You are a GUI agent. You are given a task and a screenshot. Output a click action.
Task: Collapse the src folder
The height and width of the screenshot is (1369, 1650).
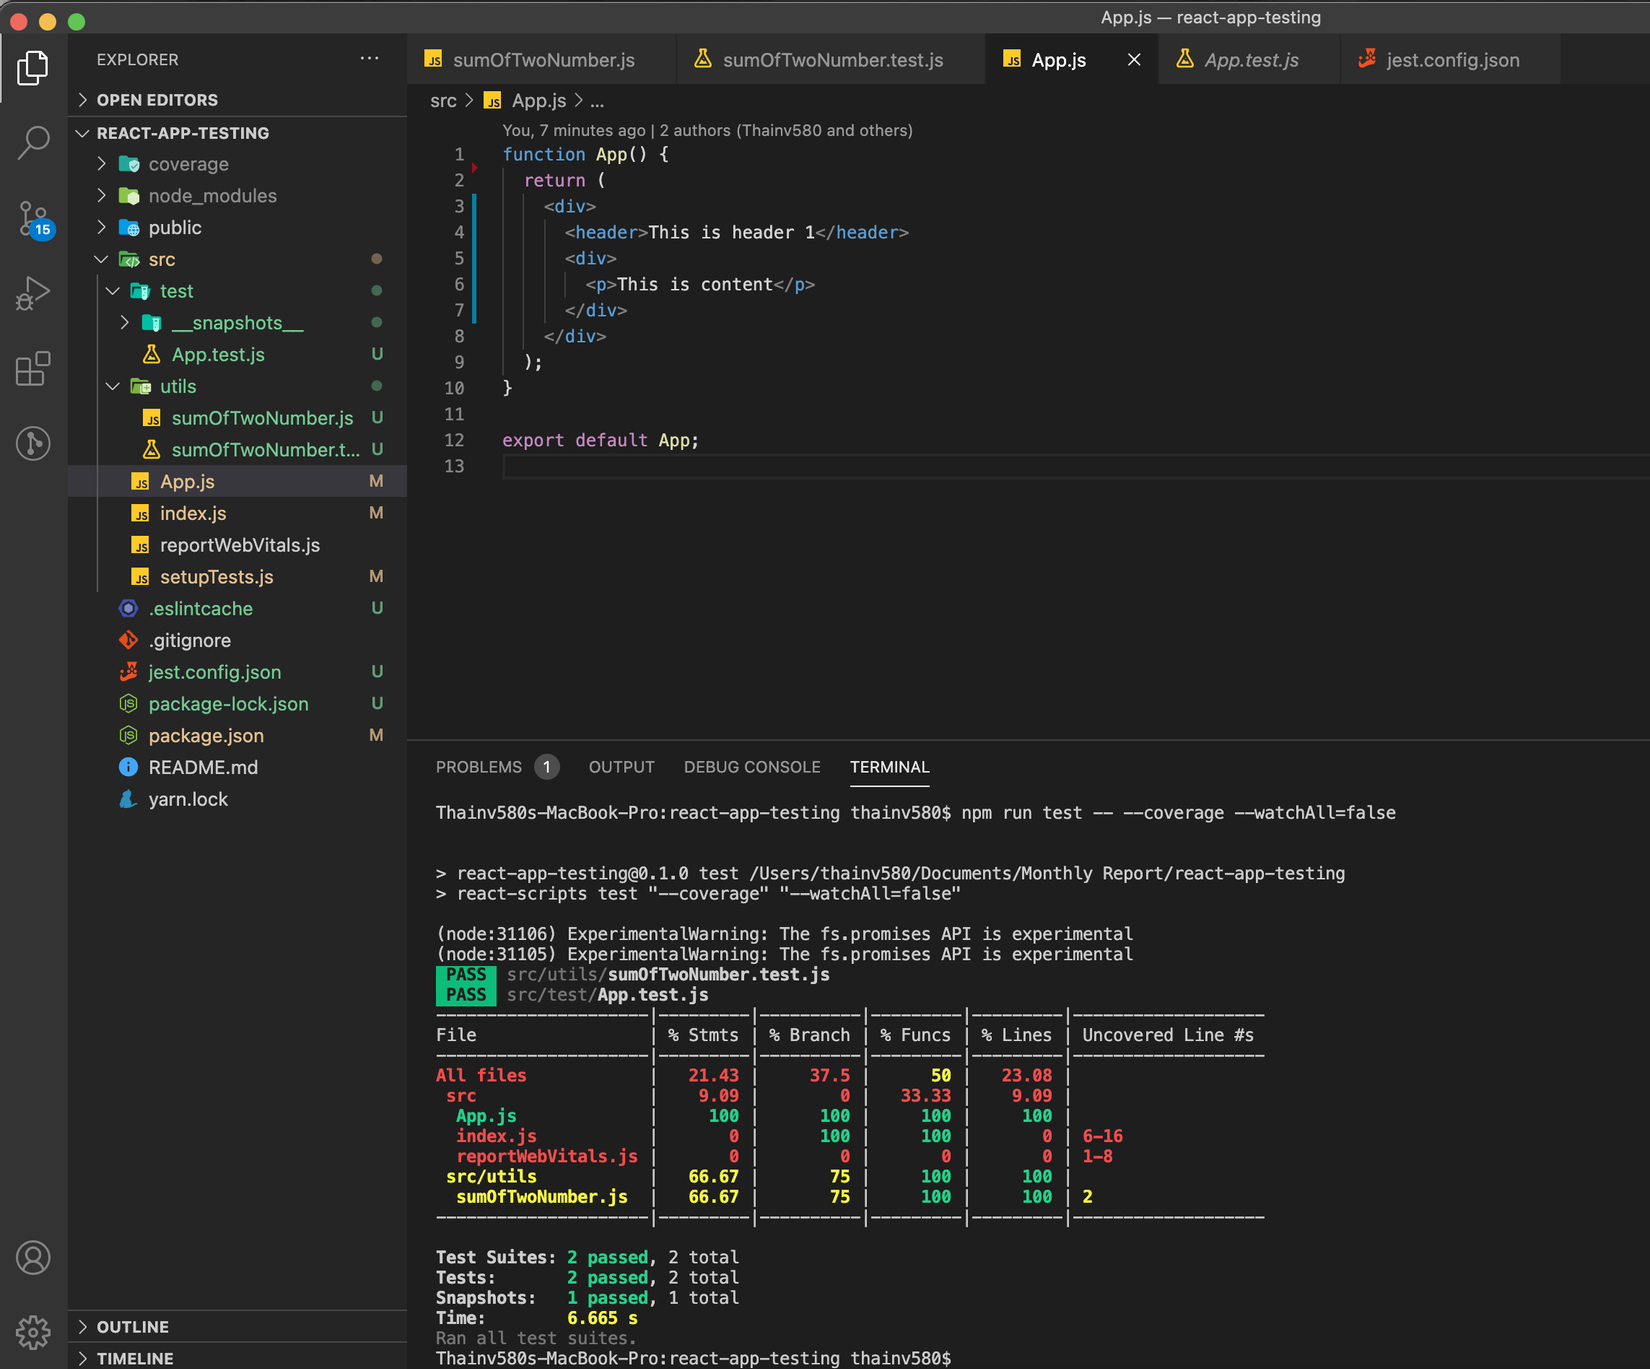[161, 260]
